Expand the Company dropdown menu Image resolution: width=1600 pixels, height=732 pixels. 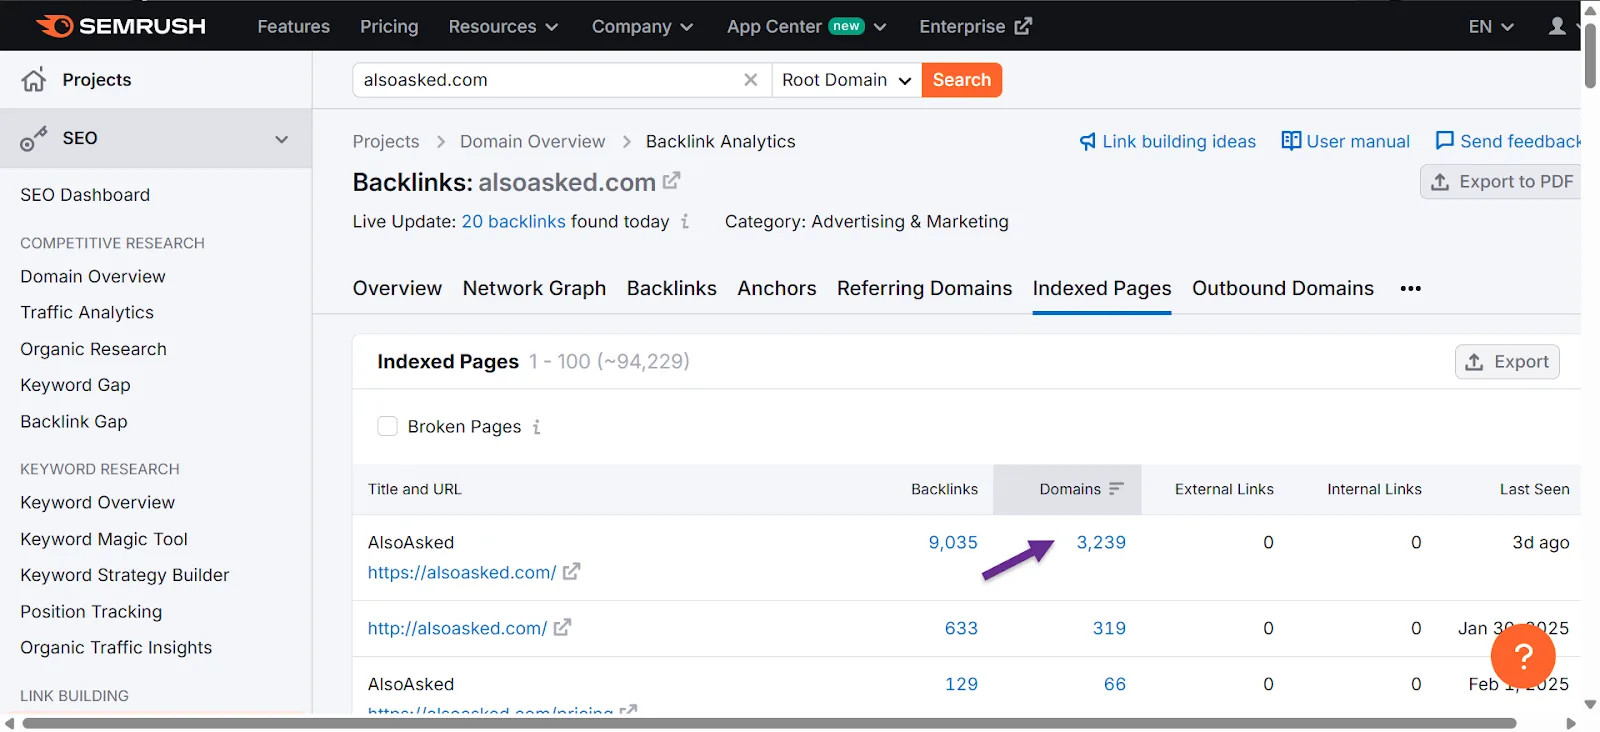pyautogui.click(x=642, y=26)
